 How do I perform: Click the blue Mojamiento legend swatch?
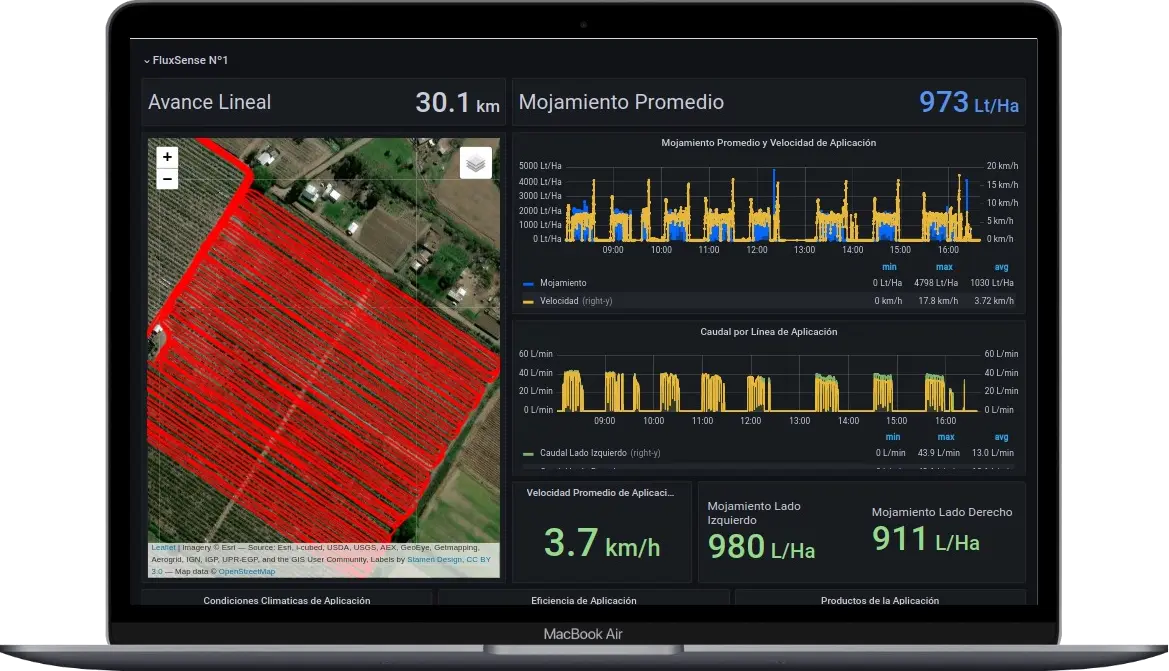pos(528,283)
